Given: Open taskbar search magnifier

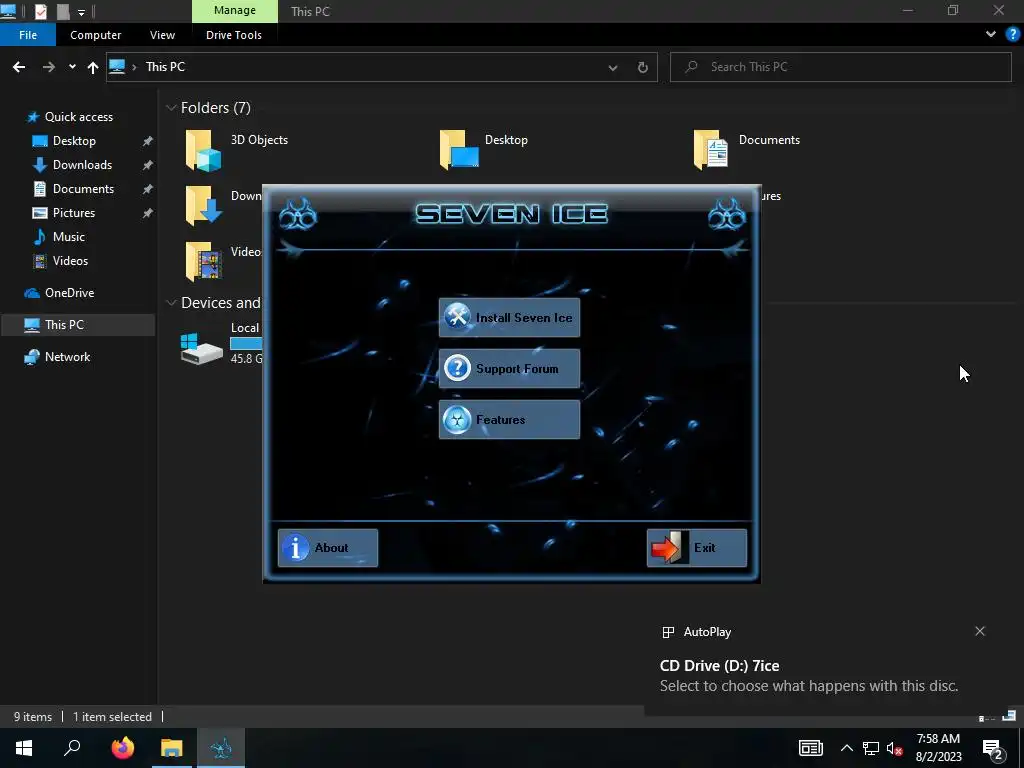Looking at the screenshot, I should point(72,748).
